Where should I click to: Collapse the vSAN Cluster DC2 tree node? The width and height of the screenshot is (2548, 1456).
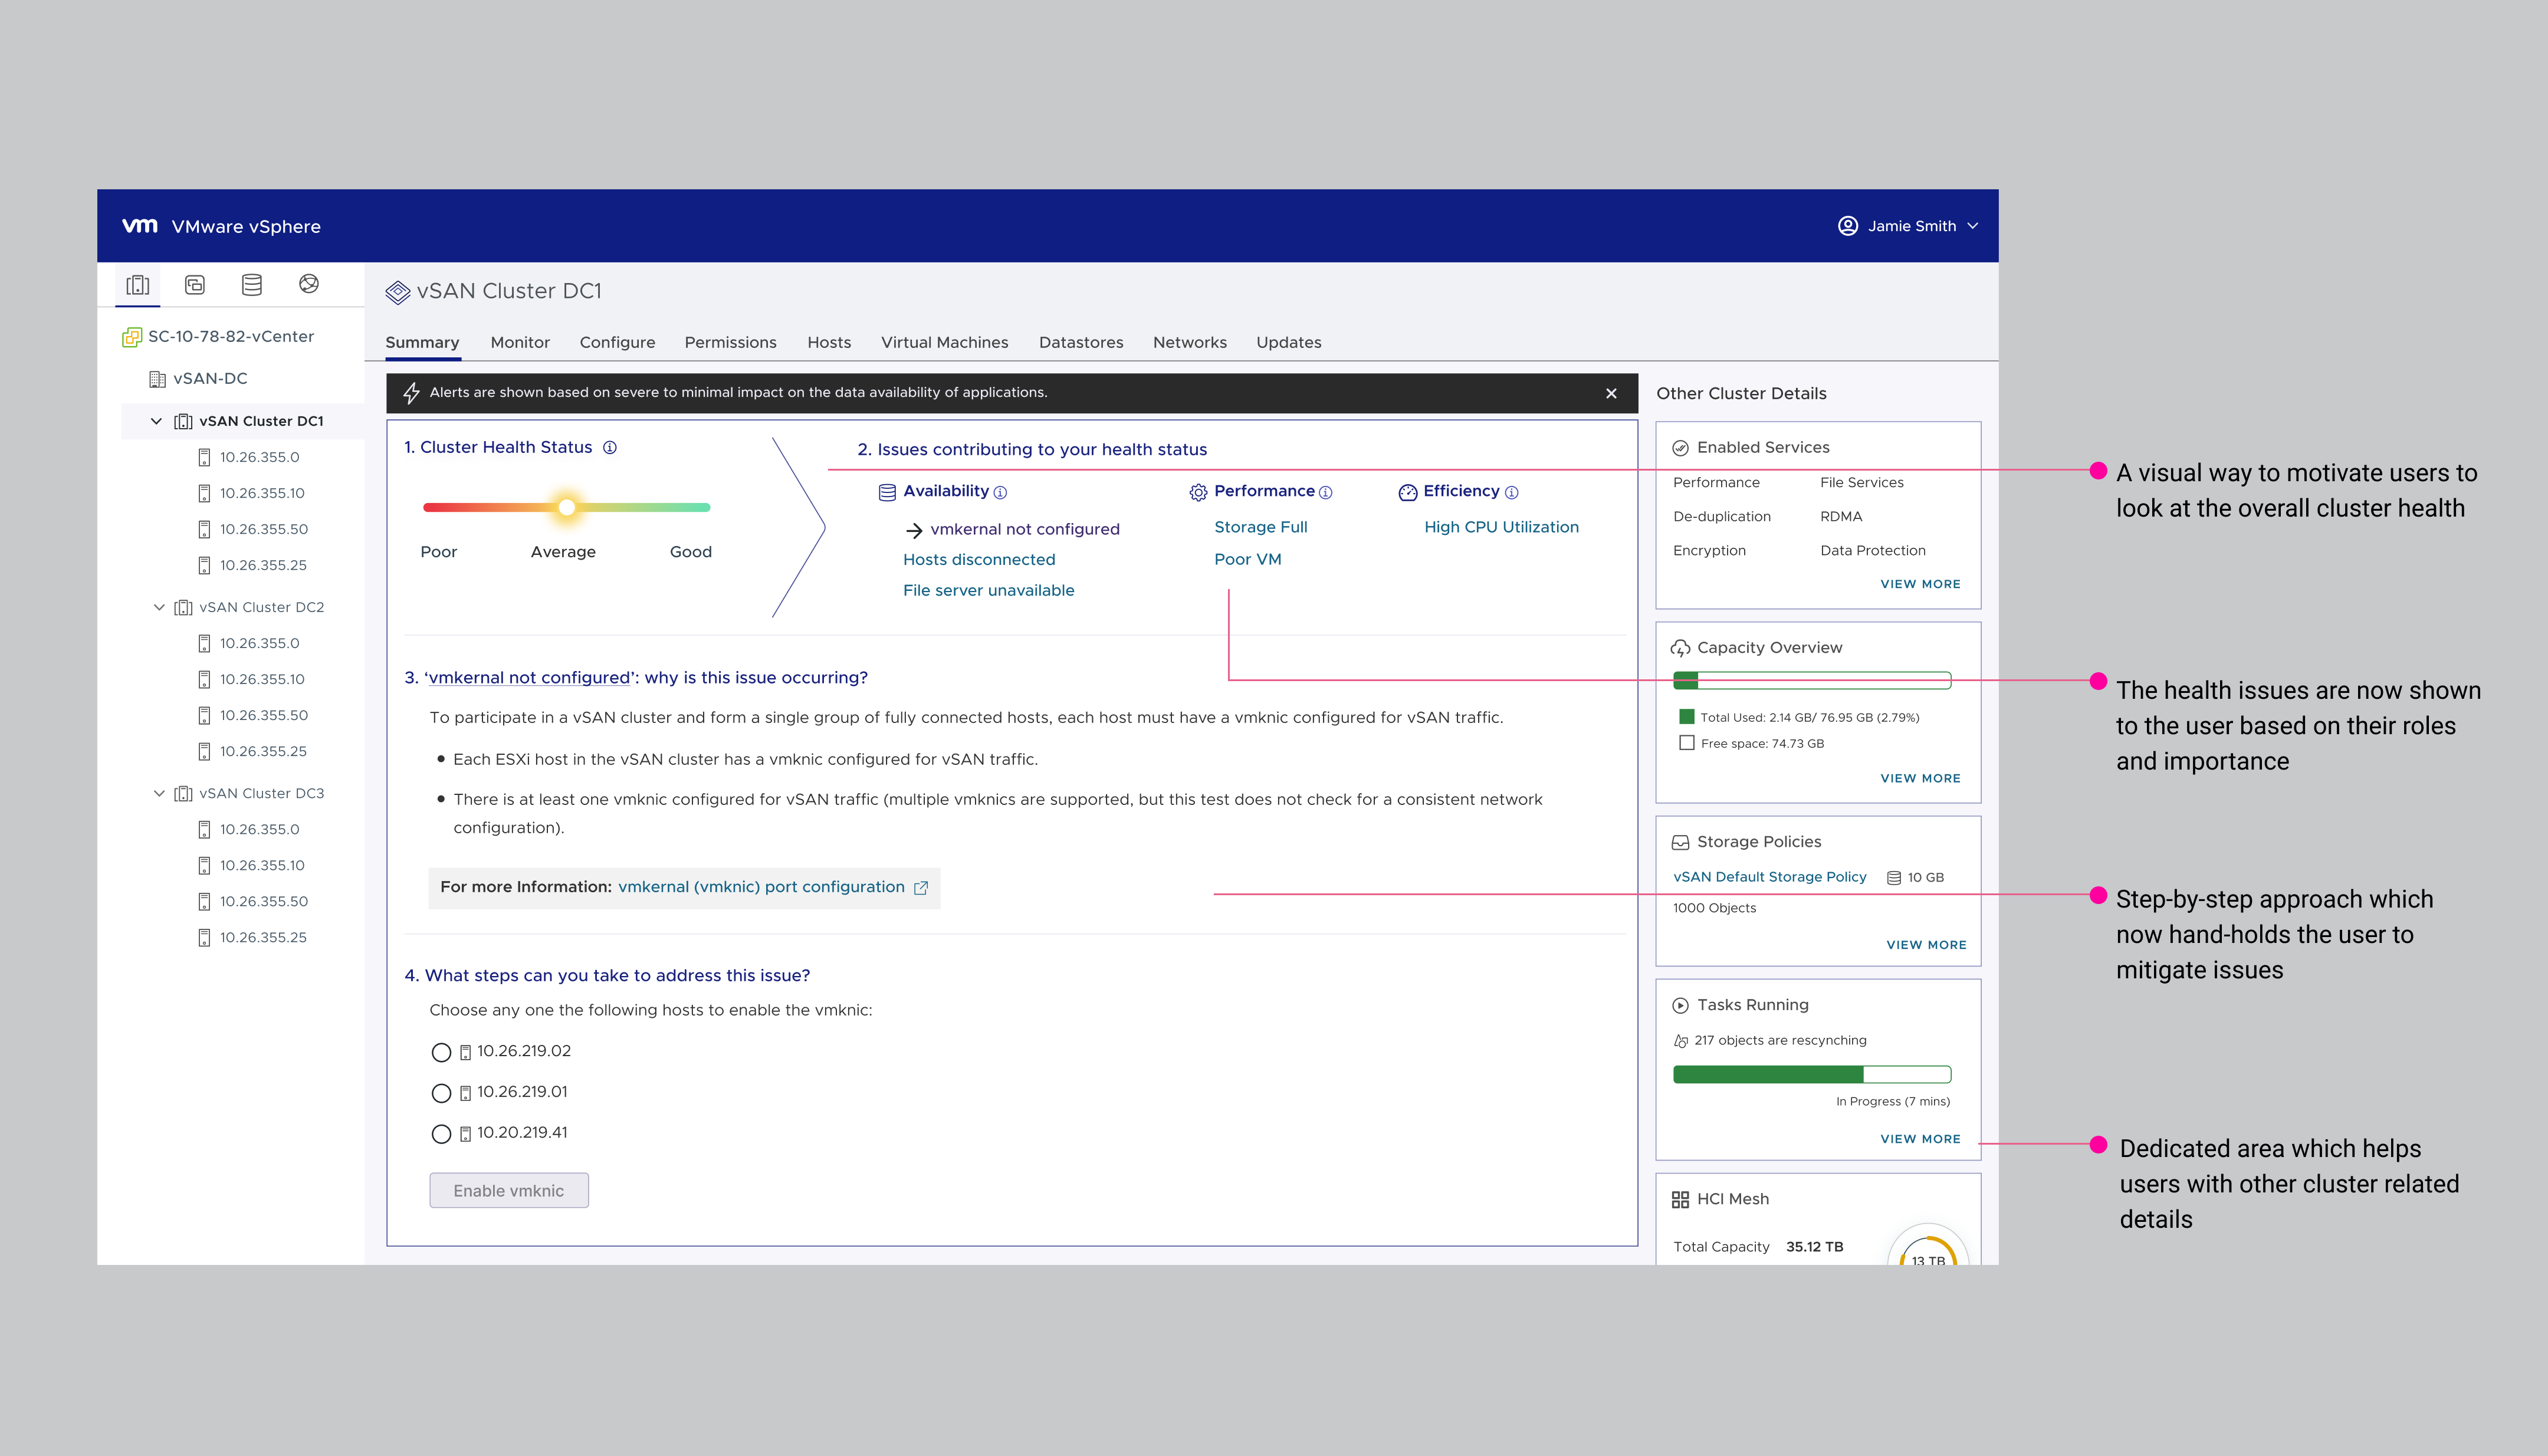(158, 607)
